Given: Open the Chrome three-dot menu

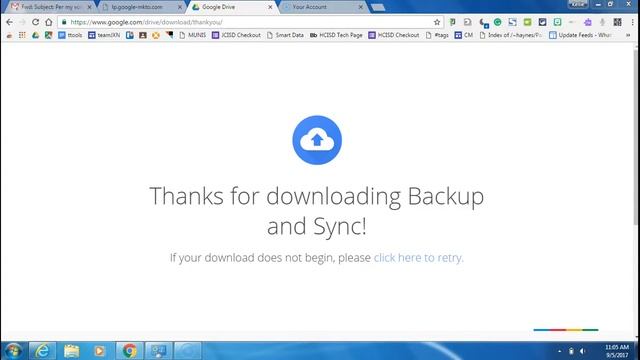Looking at the screenshot, I should pyautogui.click(x=632, y=22).
